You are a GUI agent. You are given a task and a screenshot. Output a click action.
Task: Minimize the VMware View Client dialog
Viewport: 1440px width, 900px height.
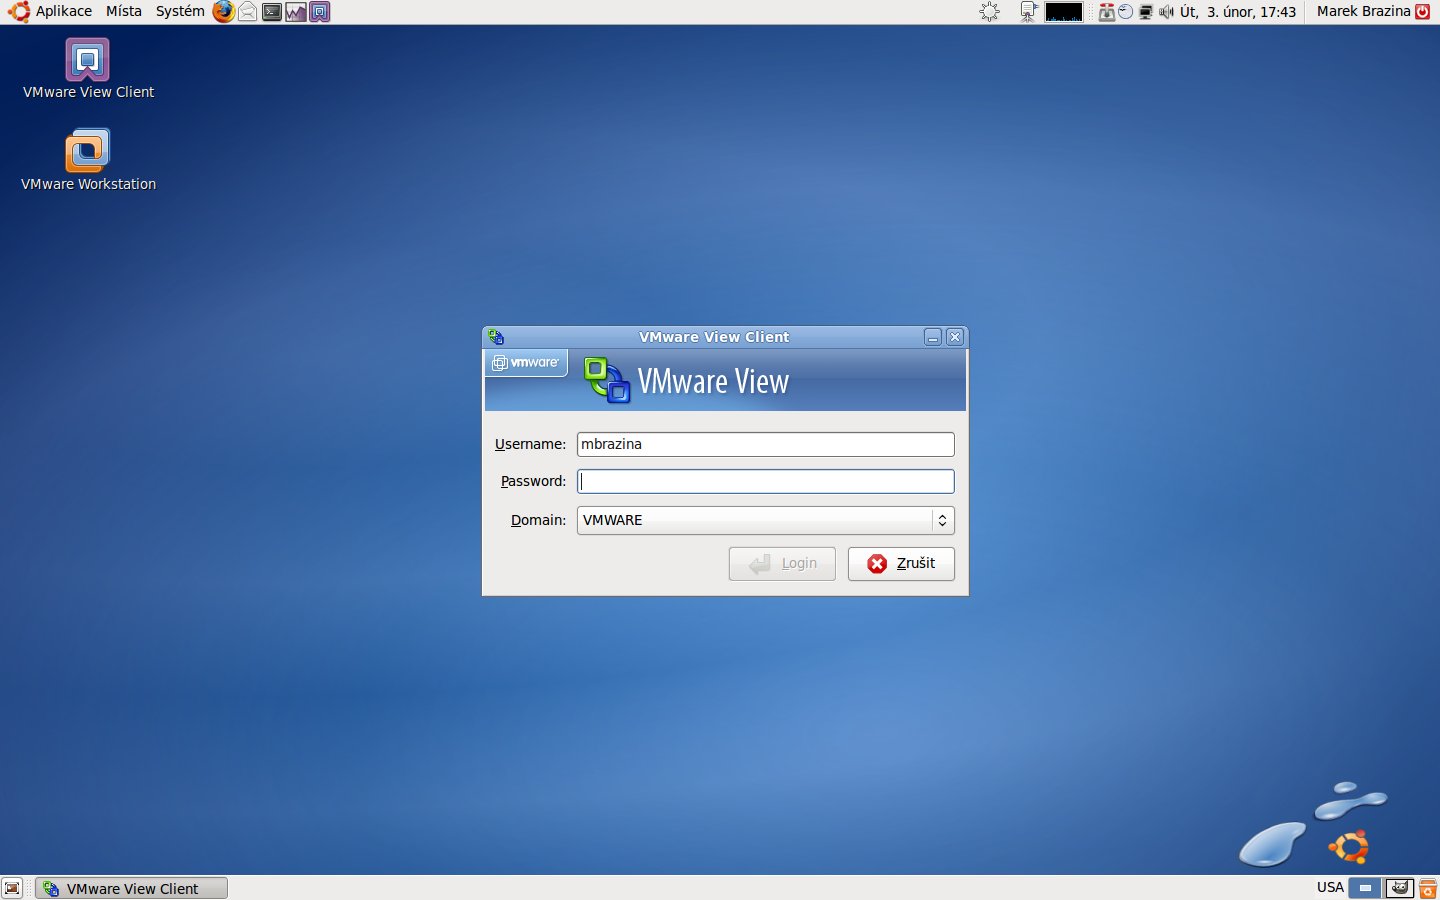[x=933, y=337]
